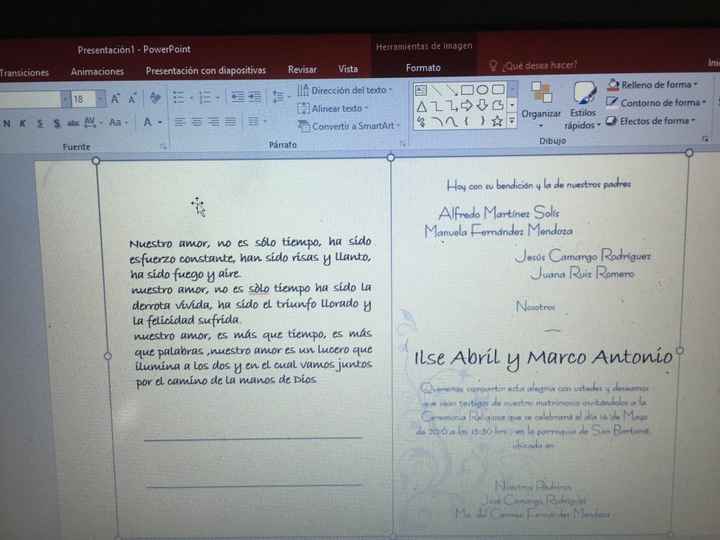Toggle bold (N) formatting
Image resolution: width=720 pixels, height=540 pixels.
[6, 124]
